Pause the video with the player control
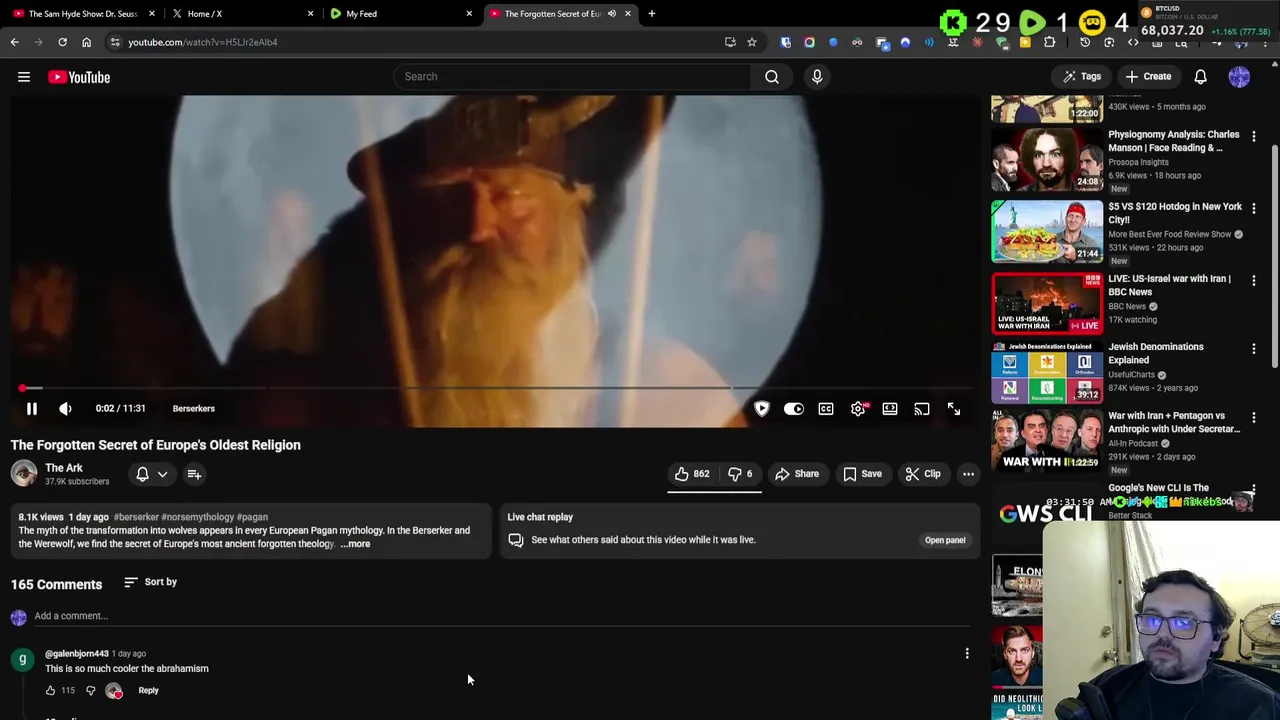Screen dimensions: 1280x720 (31, 408)
